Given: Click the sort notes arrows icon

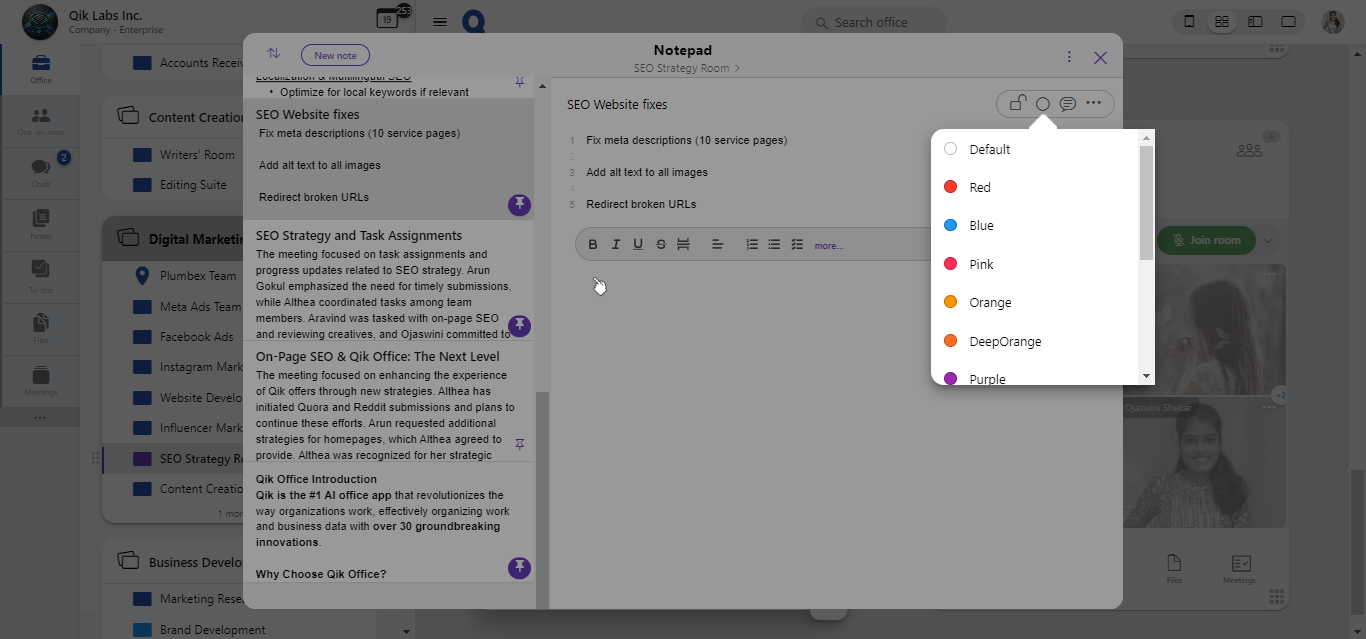Looking at the screenshot, I should pyautogui.click(x=274, y=54).
